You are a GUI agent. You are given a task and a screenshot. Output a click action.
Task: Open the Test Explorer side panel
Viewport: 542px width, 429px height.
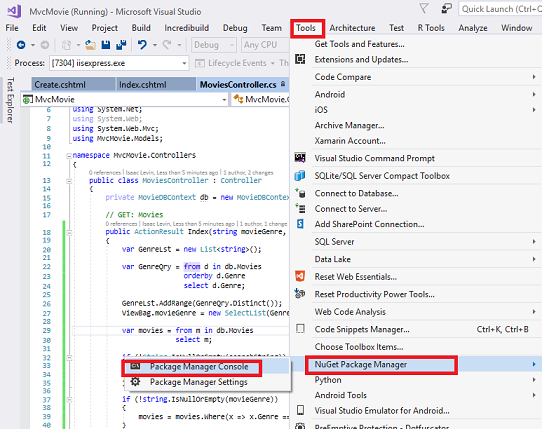tap(10, 100)
